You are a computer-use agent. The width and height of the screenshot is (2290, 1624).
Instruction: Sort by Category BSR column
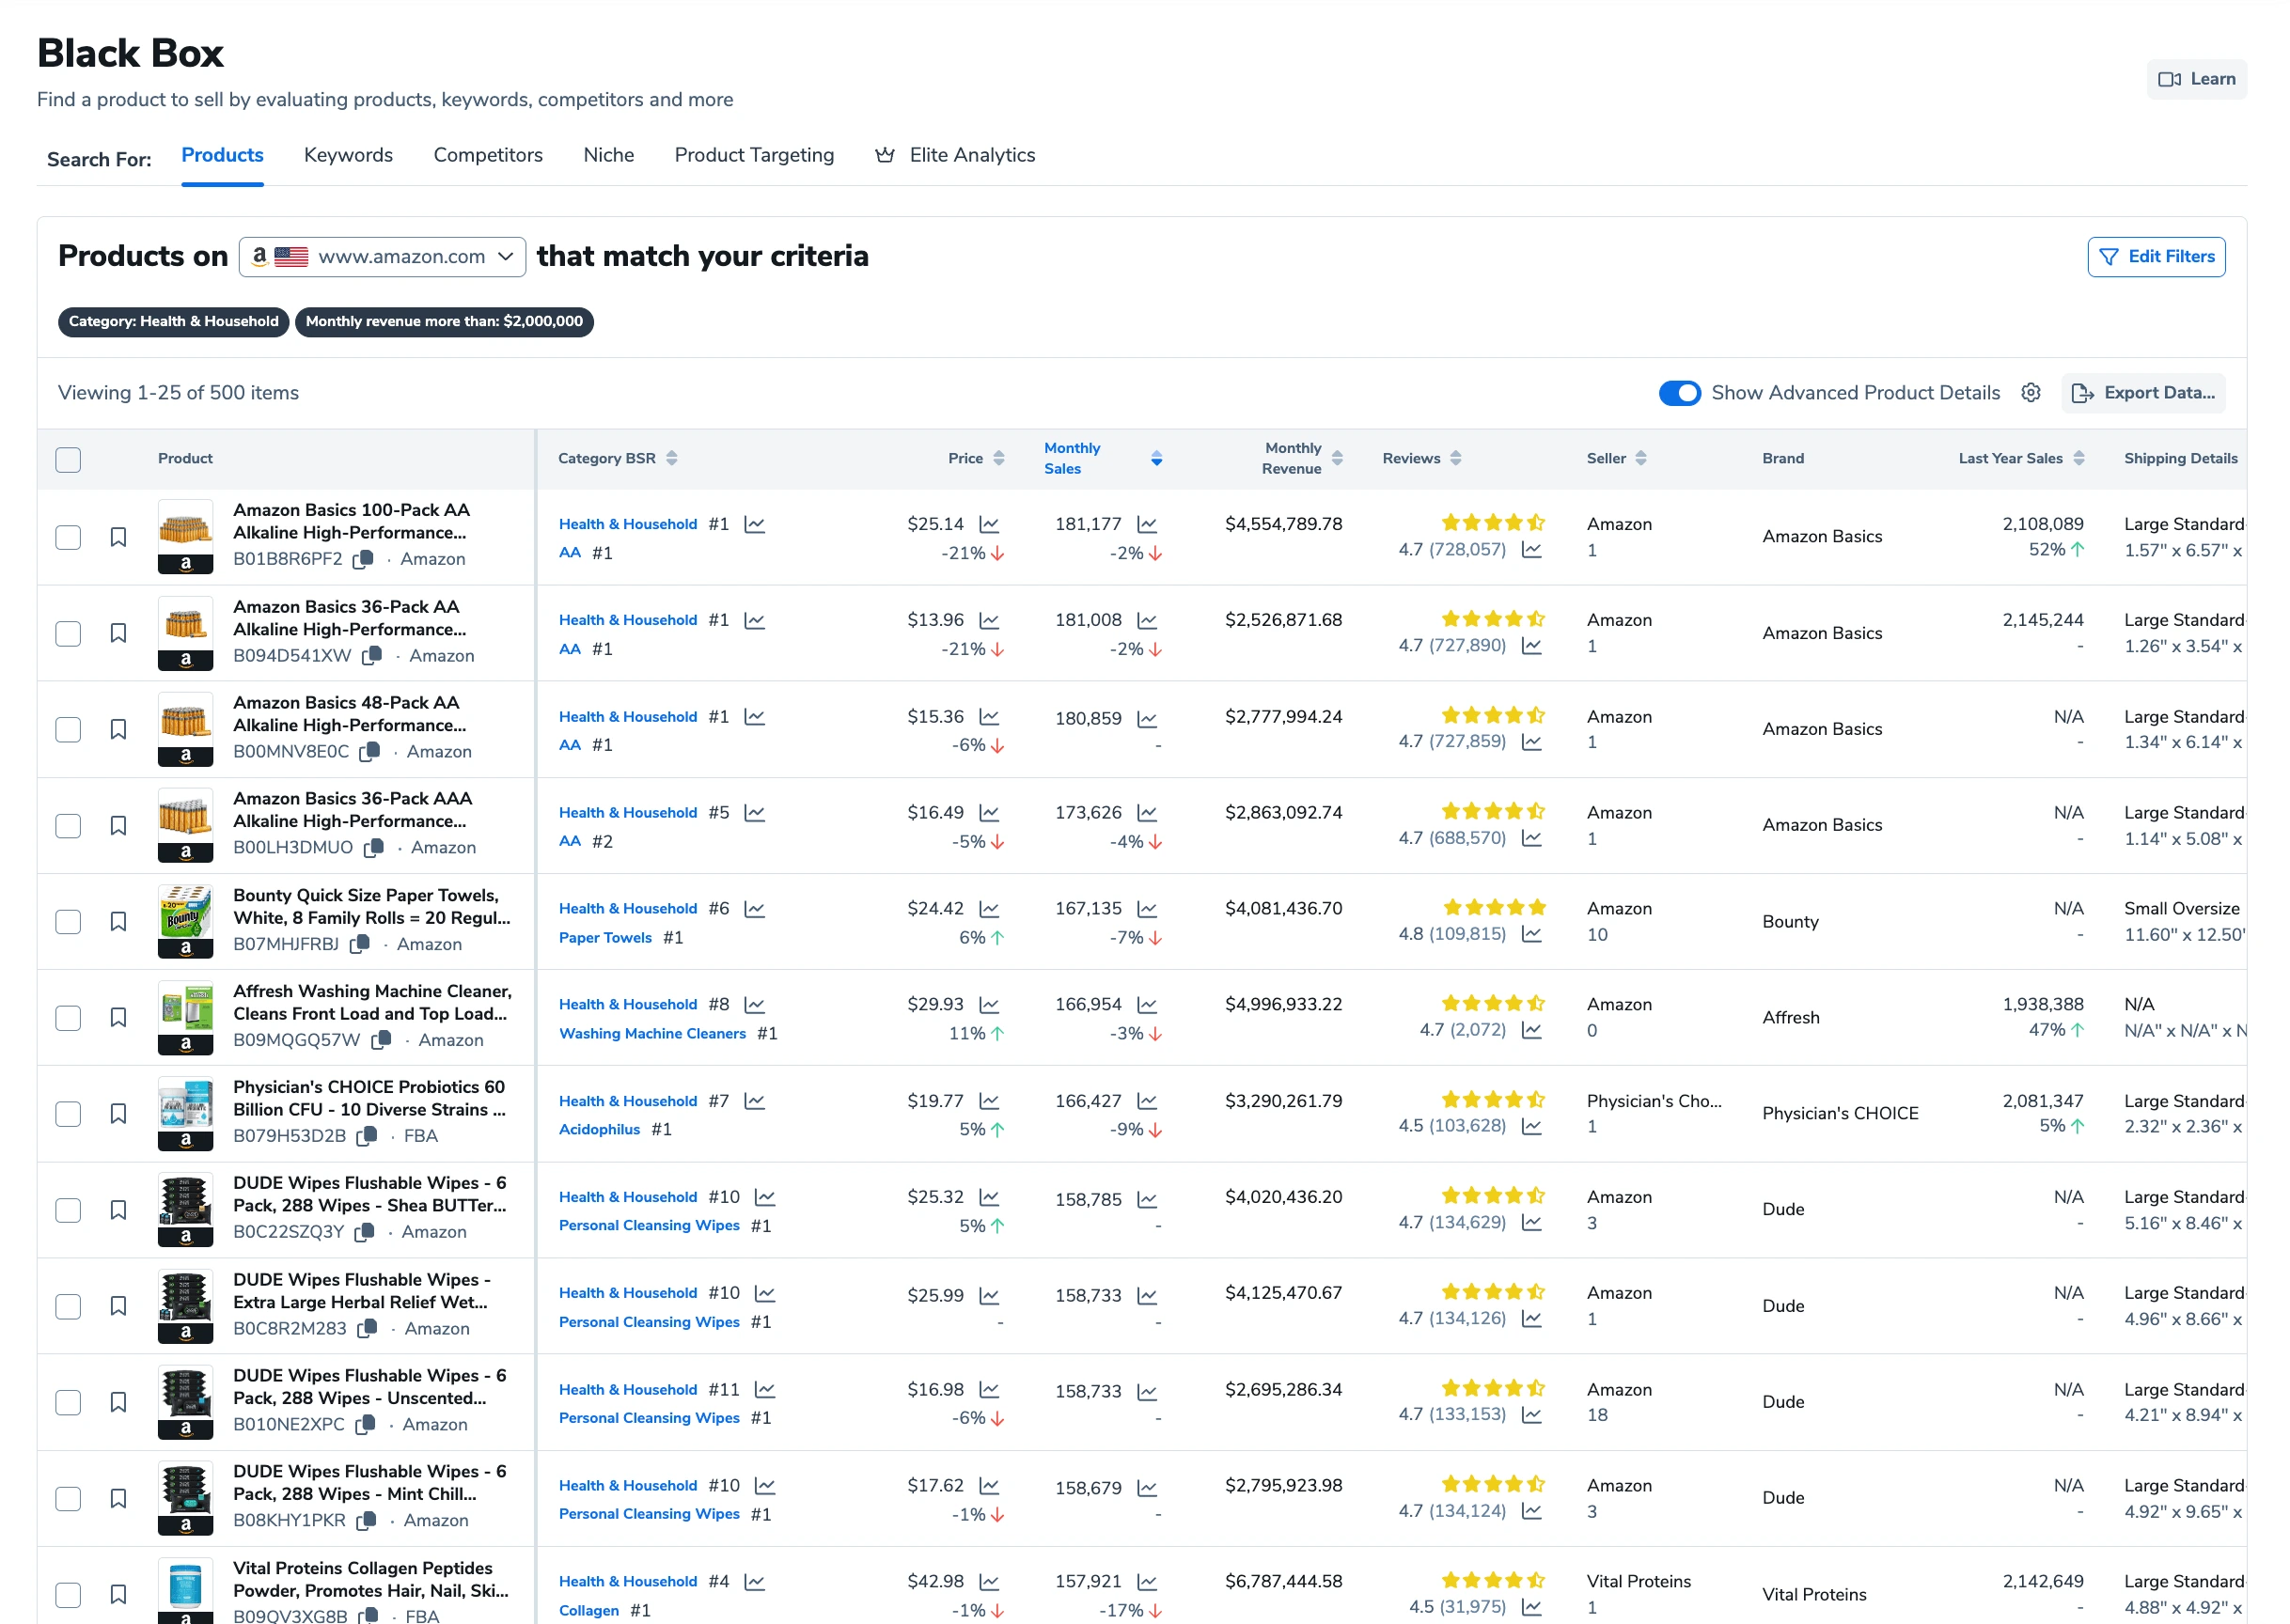pos(618,459)
